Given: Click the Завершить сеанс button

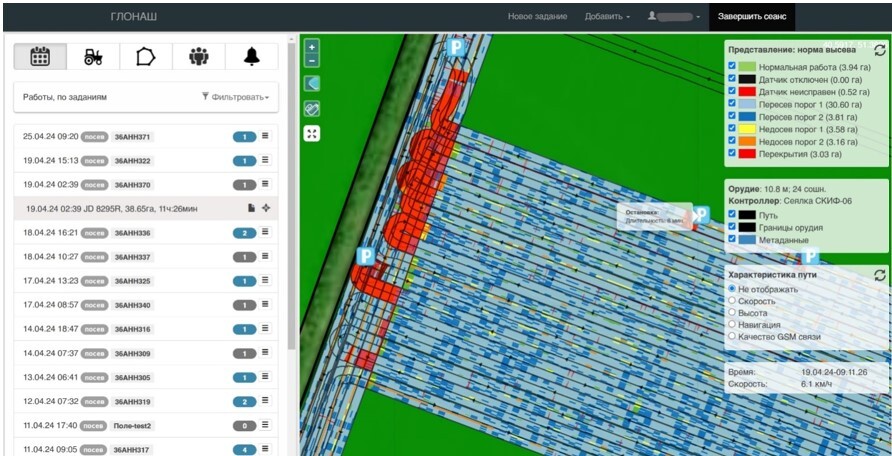Looking at the screenshot, I should tap(751, 16).
